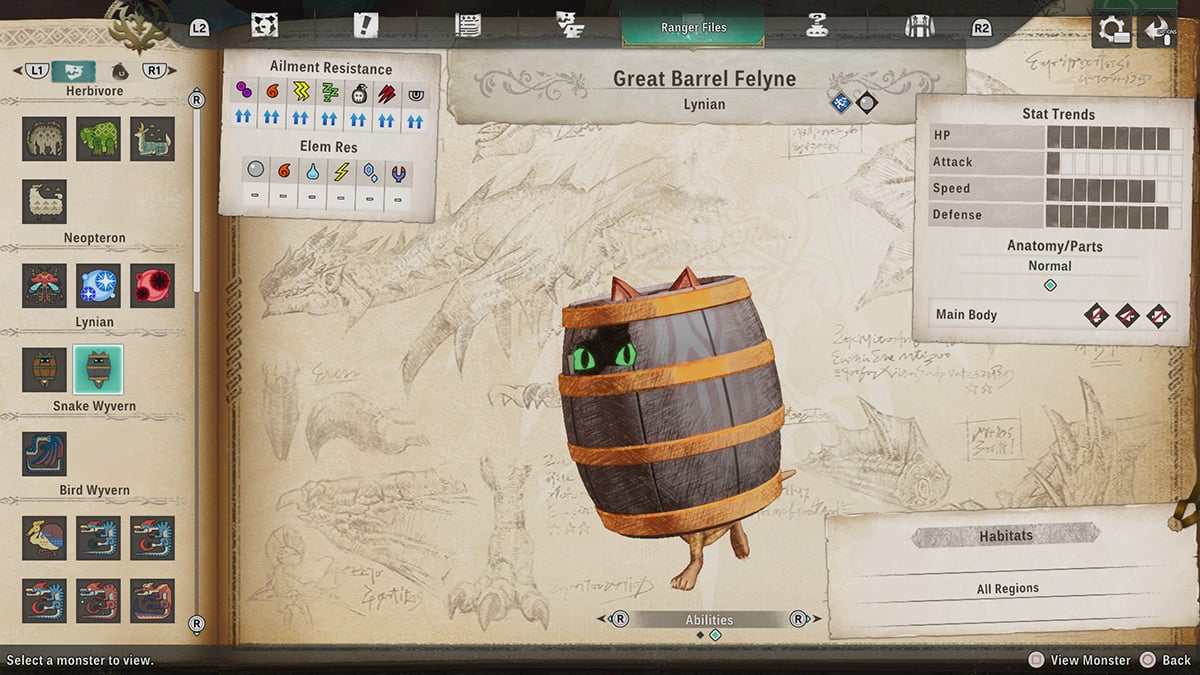This screenshot has width=1200, height=675.
Task: Toggle the egg category icon beside R1
Action: [x=120, y=71]
